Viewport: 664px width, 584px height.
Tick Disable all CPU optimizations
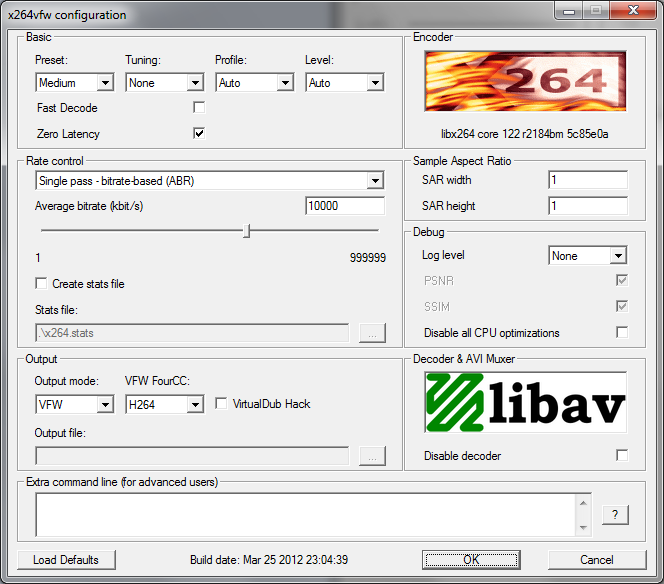tap(622, 333)
